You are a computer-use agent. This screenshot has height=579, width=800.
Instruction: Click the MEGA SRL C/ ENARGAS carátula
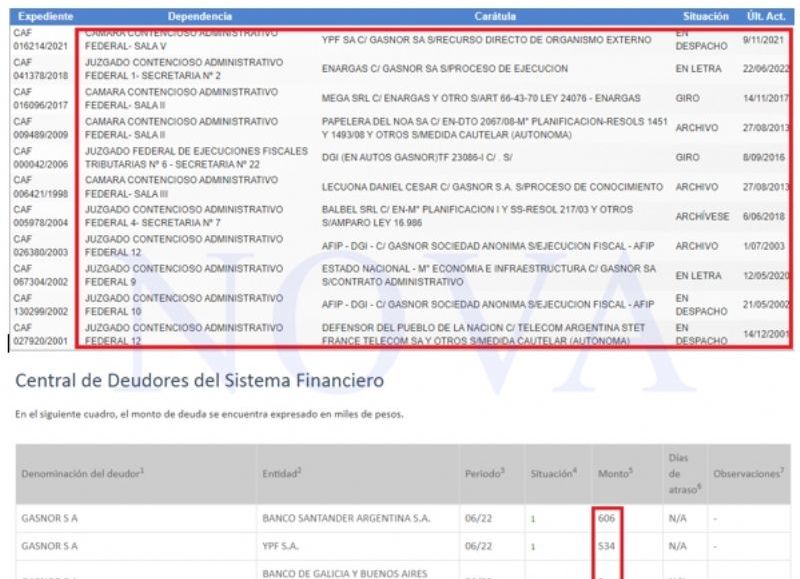[x=481, y=98]
